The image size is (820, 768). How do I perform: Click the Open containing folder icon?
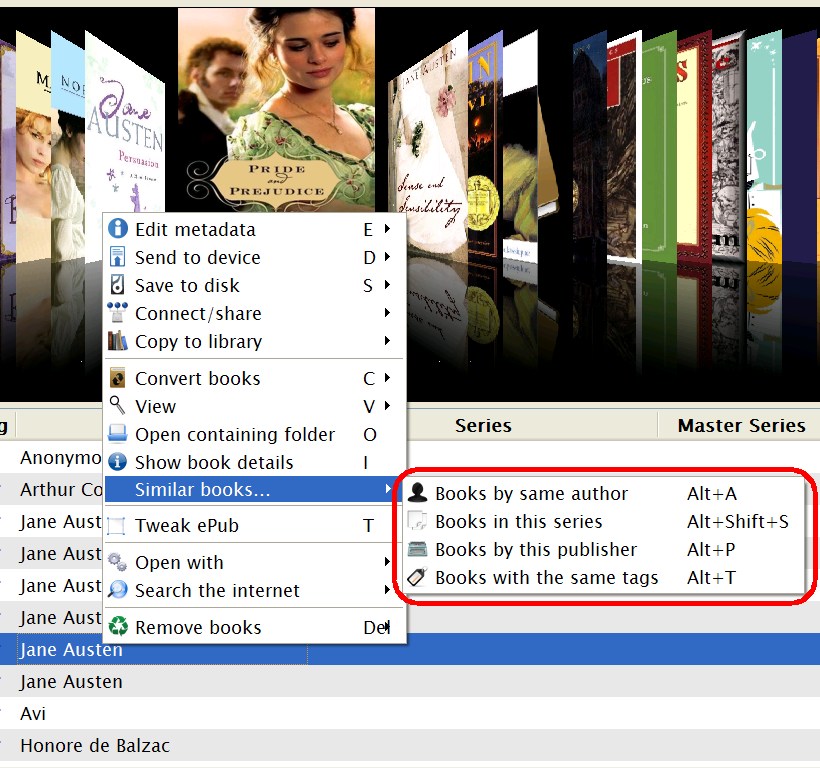pos(118,434)
